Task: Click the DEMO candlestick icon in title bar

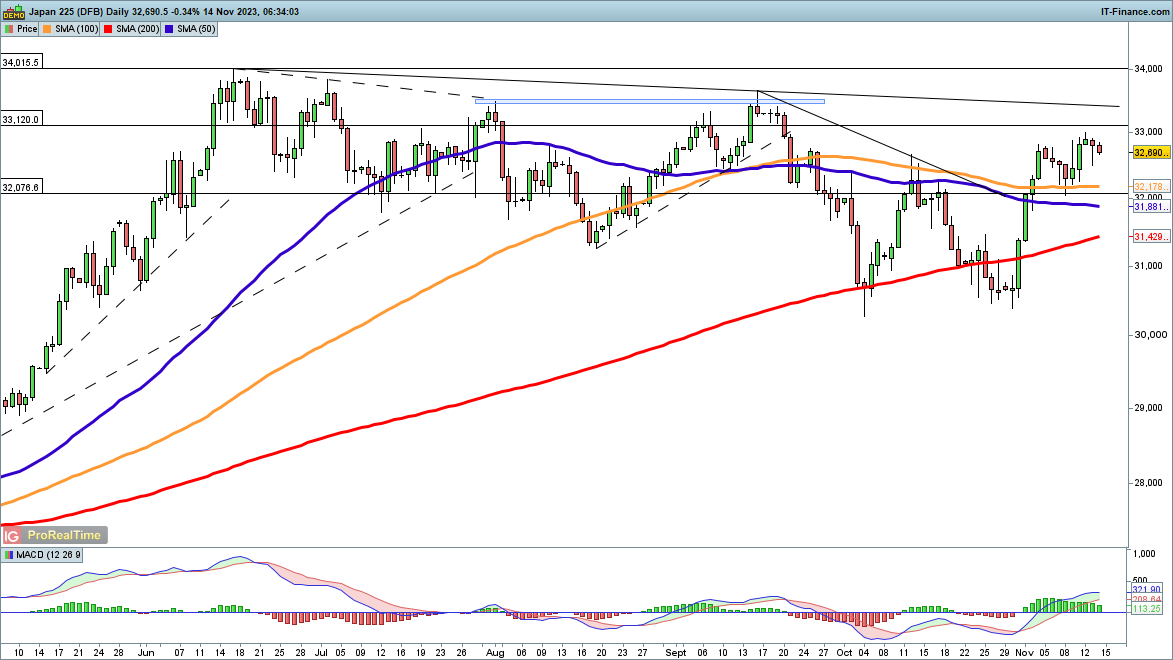Action: (x=13, y=12)
